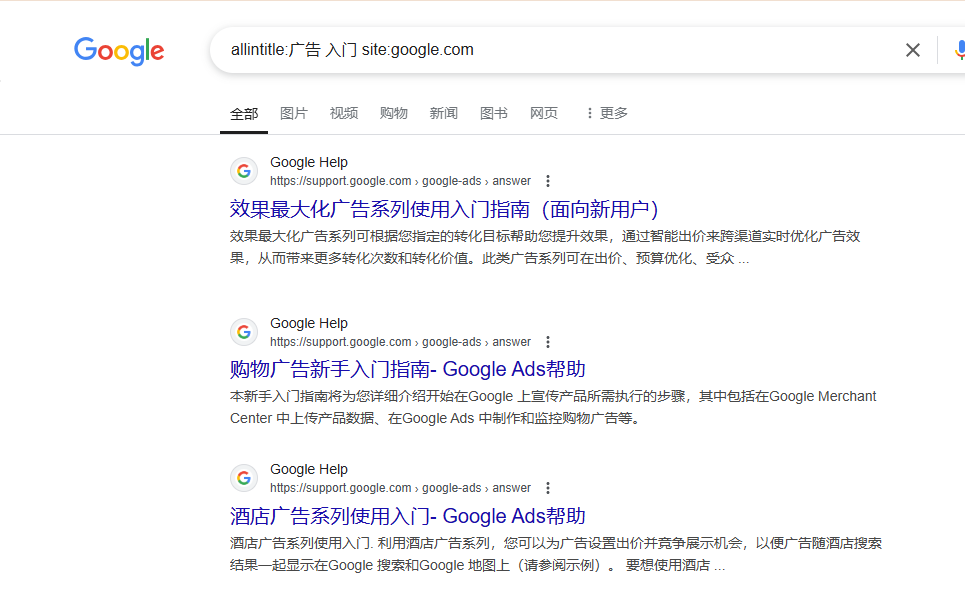Switch to the 图片 tab

pyautogui.click(x=294, y=113)
